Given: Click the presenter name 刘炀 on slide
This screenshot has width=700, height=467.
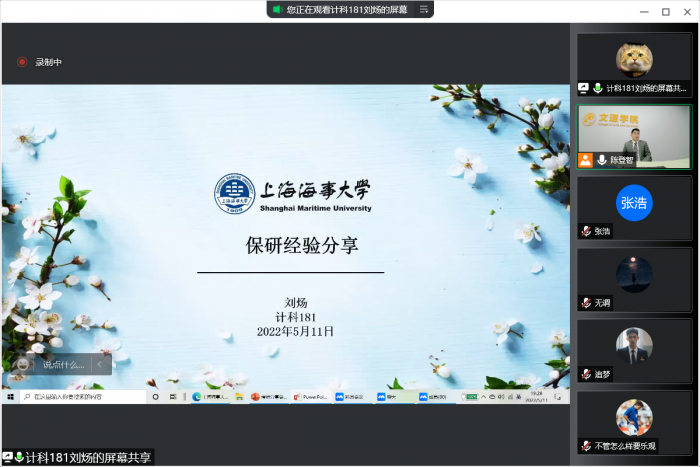Looking at the screenshot, I should (296, 303).
